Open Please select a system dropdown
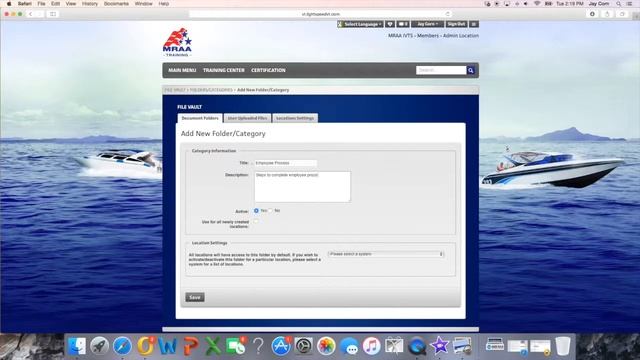Viewport: 640px width, 360px height. click(x=386, y=254)
